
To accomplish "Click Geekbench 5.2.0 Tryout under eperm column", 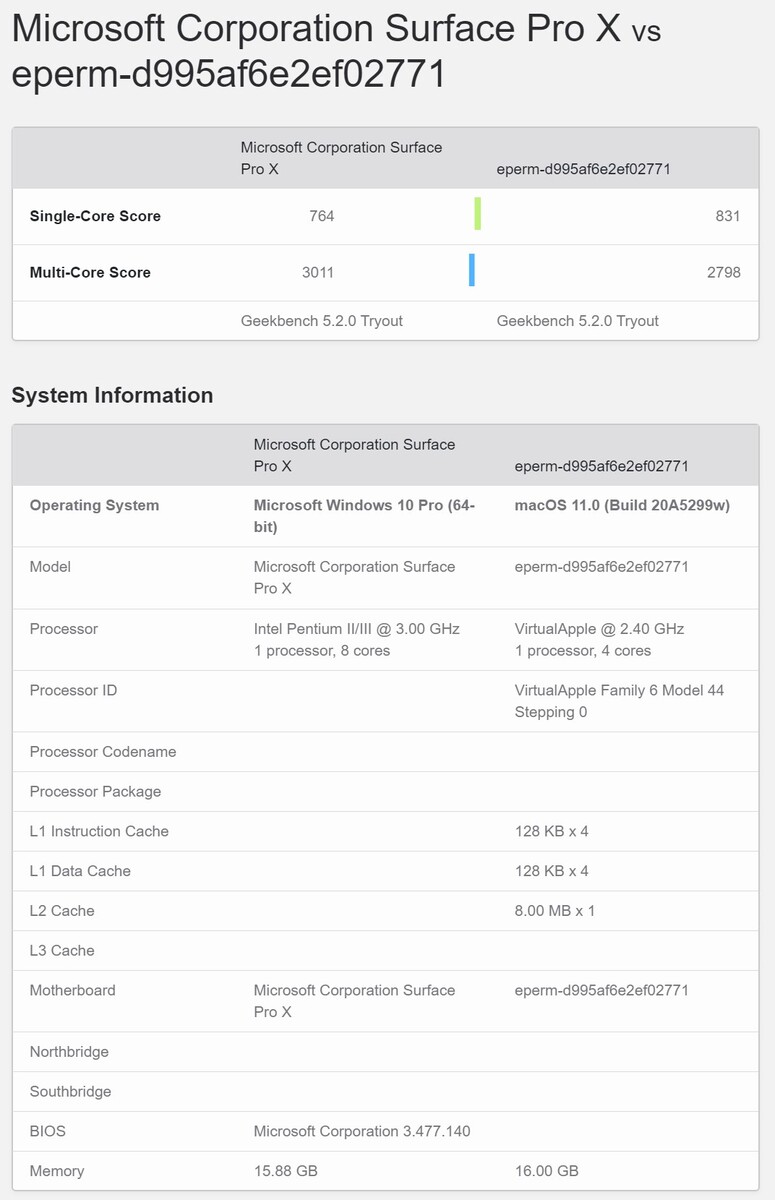I will (x=578, y=321).
